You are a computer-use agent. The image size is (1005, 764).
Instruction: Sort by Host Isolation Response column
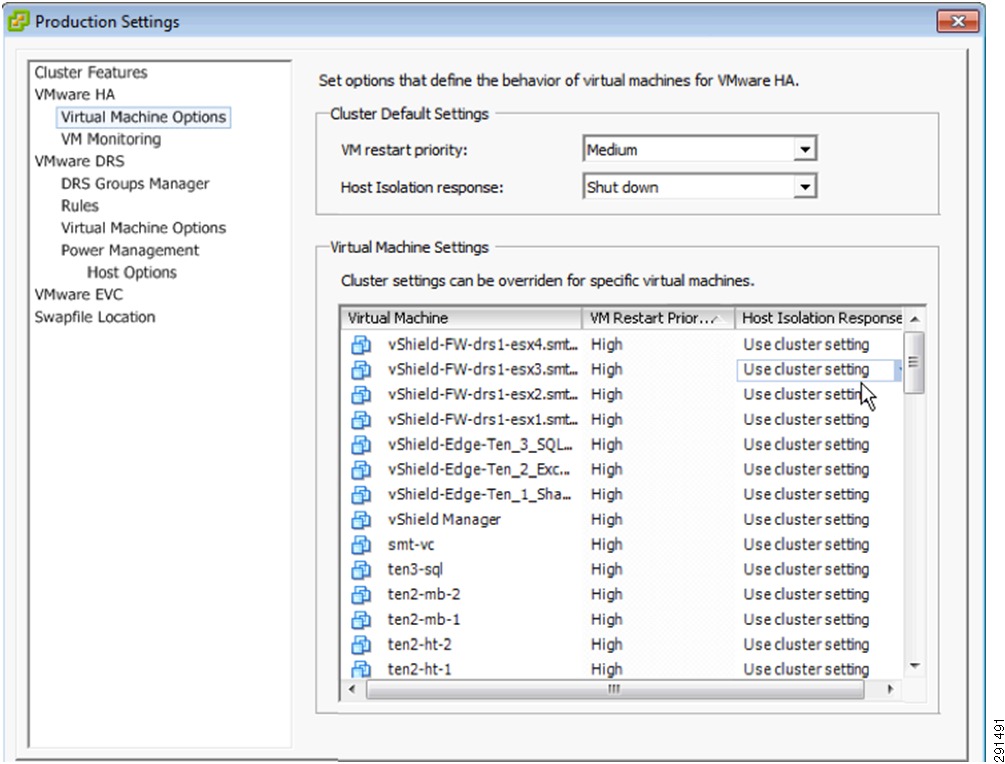click(x=819, y=318)
